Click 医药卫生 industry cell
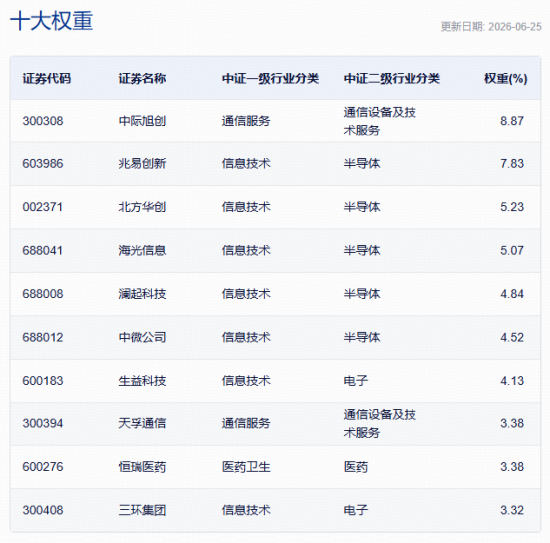This screenshot has height=543, width=550. 246,467
